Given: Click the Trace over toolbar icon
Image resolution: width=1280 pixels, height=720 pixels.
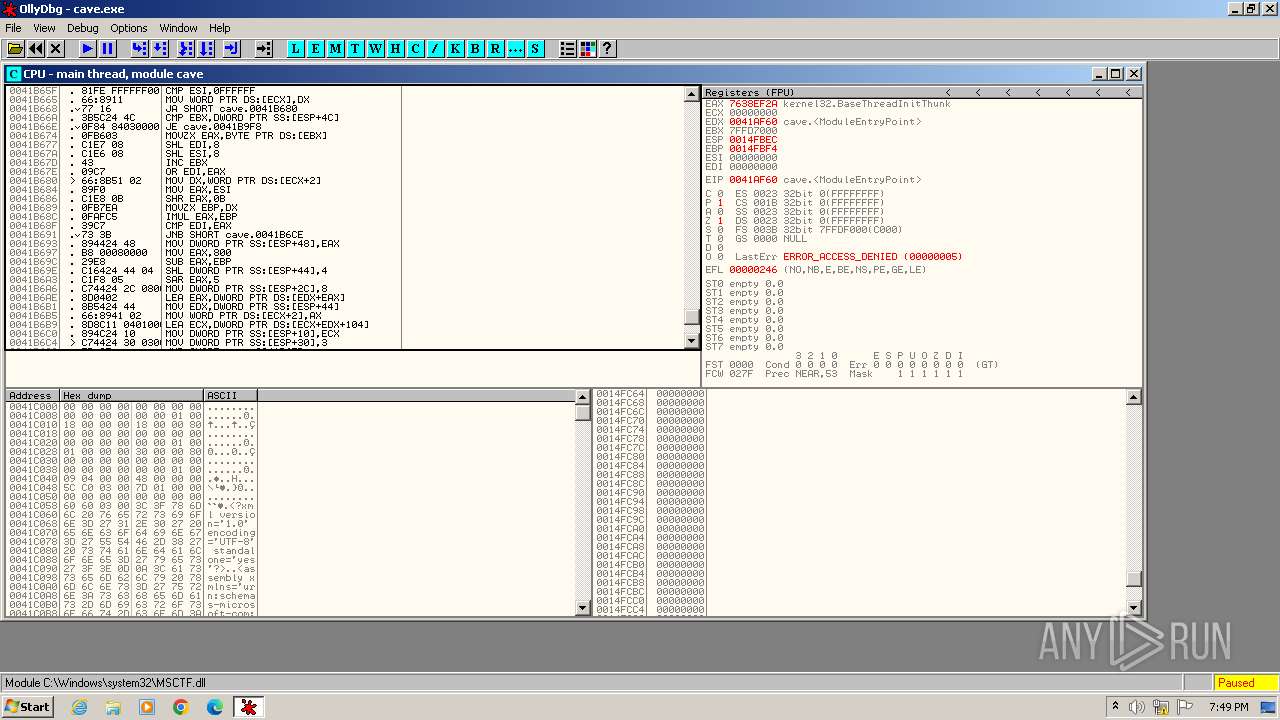Looking at the screenshot, I should 206,48.
